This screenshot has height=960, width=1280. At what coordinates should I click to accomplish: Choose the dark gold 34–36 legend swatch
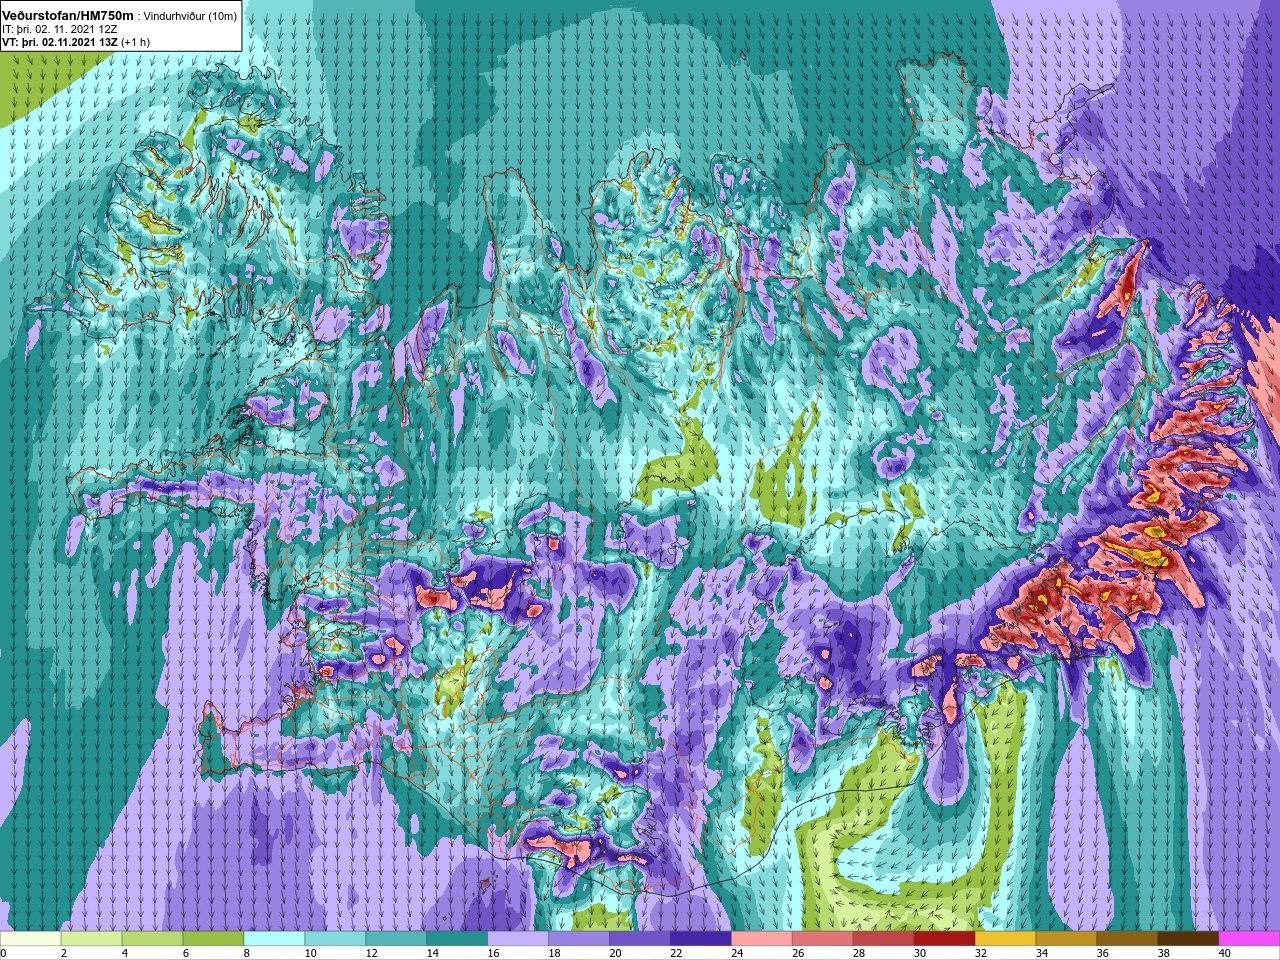(x=1068, y=940)
